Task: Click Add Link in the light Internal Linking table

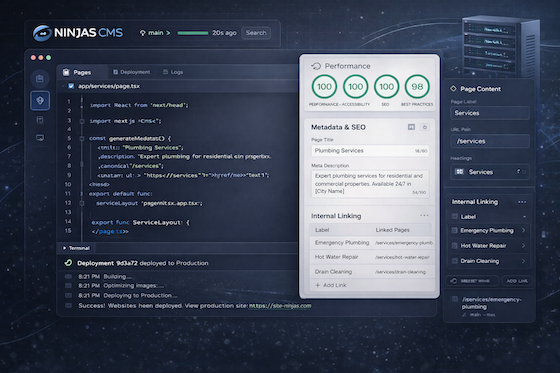Action: click(x=331, y=285)
